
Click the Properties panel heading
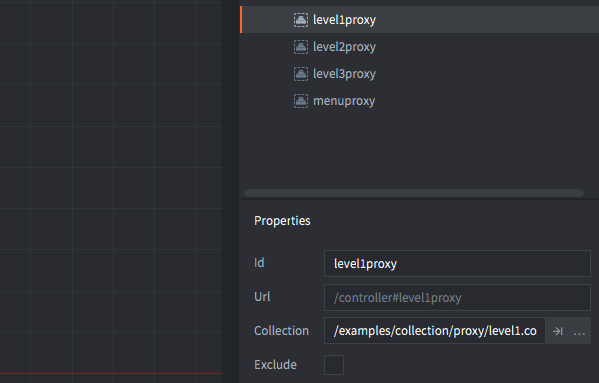coord(282,221)
